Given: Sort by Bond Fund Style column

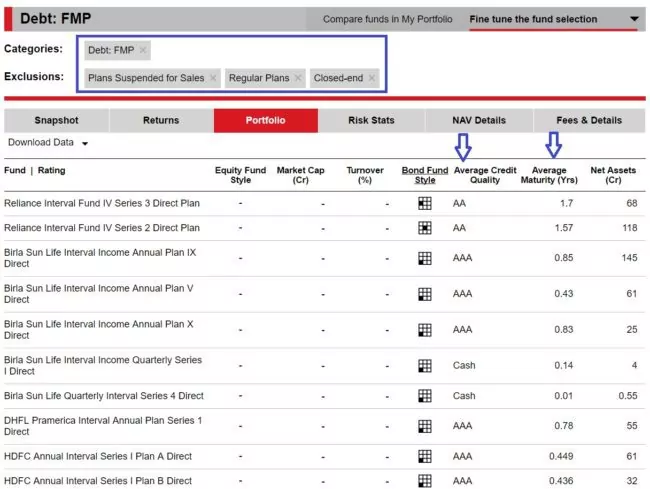Looking at the screenshot, I should (x=425, y=175).
